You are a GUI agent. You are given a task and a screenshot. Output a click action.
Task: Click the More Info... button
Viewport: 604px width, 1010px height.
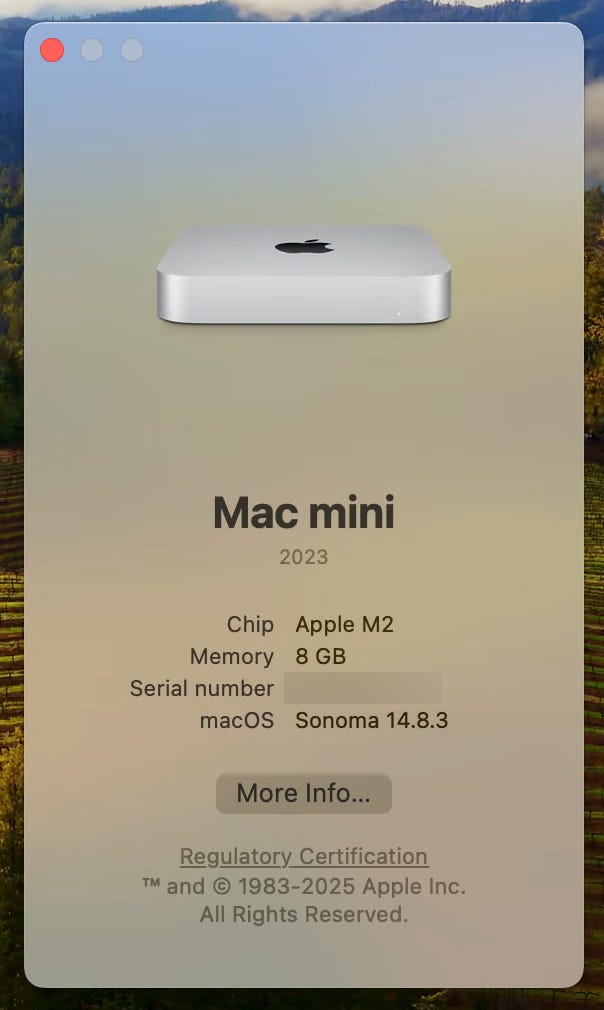[x=303, y=793]
